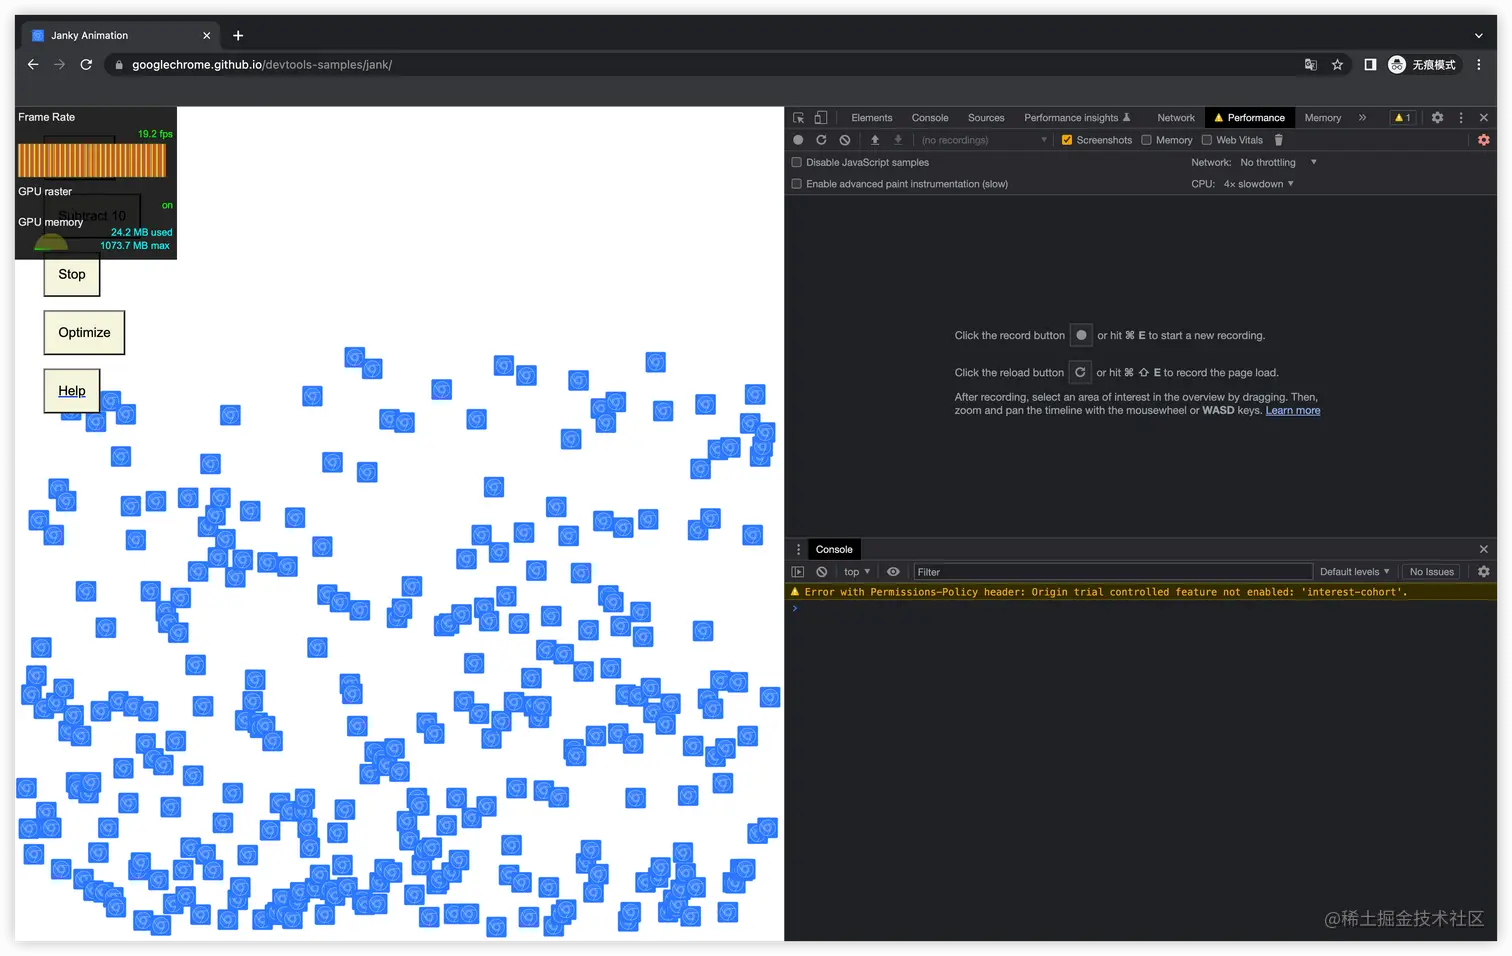The width and height of the screenshot is (1512, 956).
Task: Click the Optimize button
Action: [84, 332]
